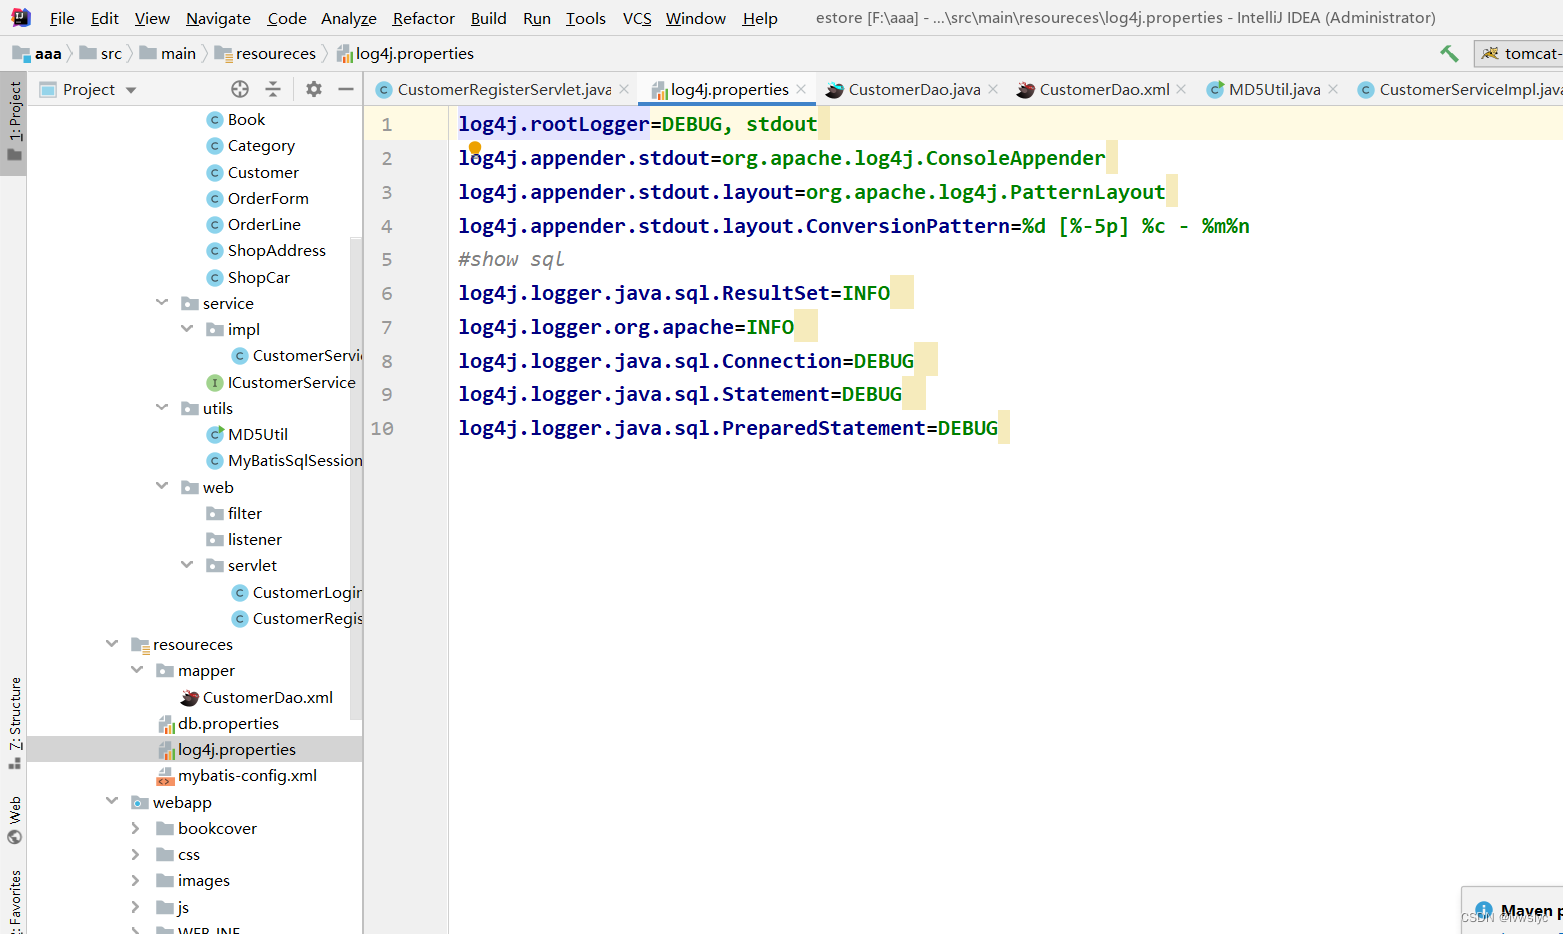Viewport: 1563px width, 934px height.
Task: Click the locate target icon in Project panel
Action: coord(240,89)
